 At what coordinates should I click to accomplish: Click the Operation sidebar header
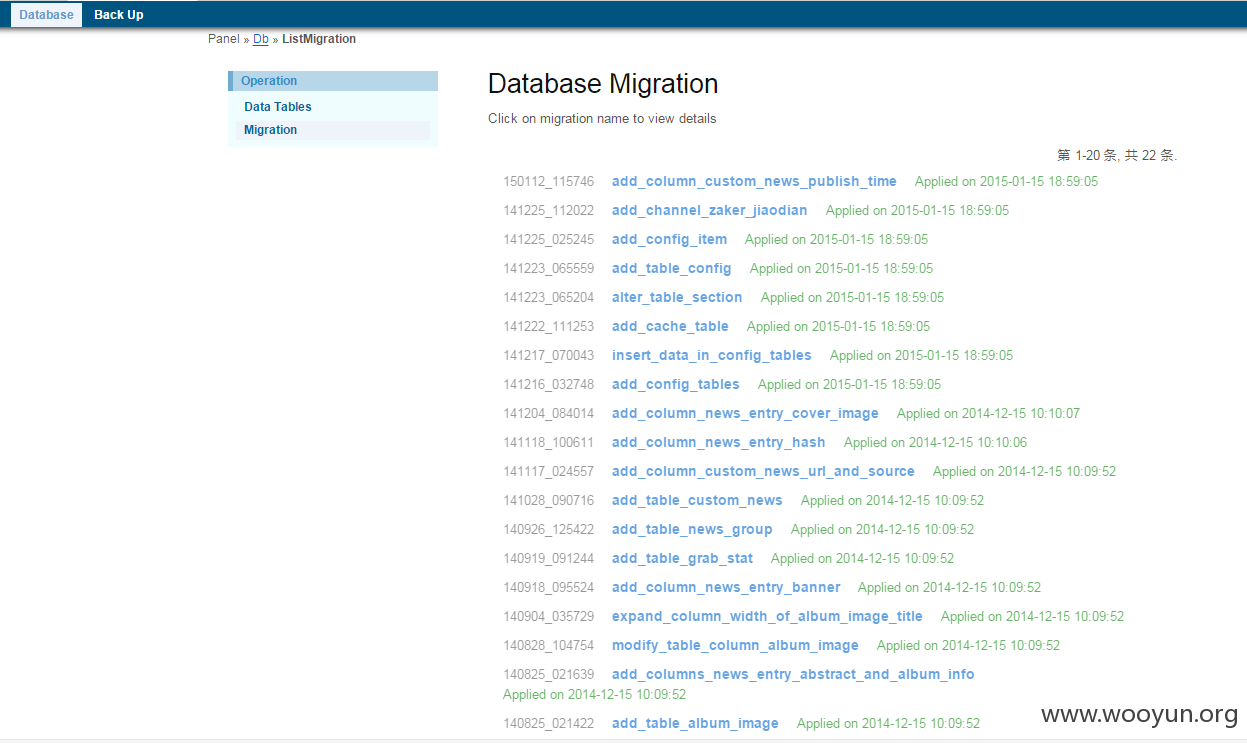333,81
